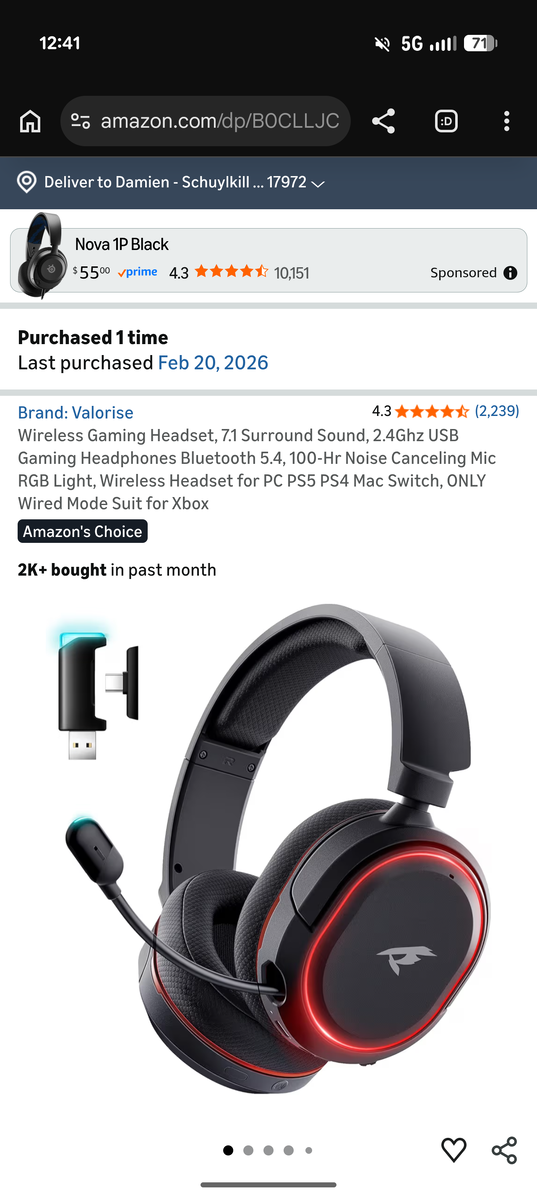537x1200 pixels.
Task: Select the fourth image carousel dot
Action: tap(288, 1151)
